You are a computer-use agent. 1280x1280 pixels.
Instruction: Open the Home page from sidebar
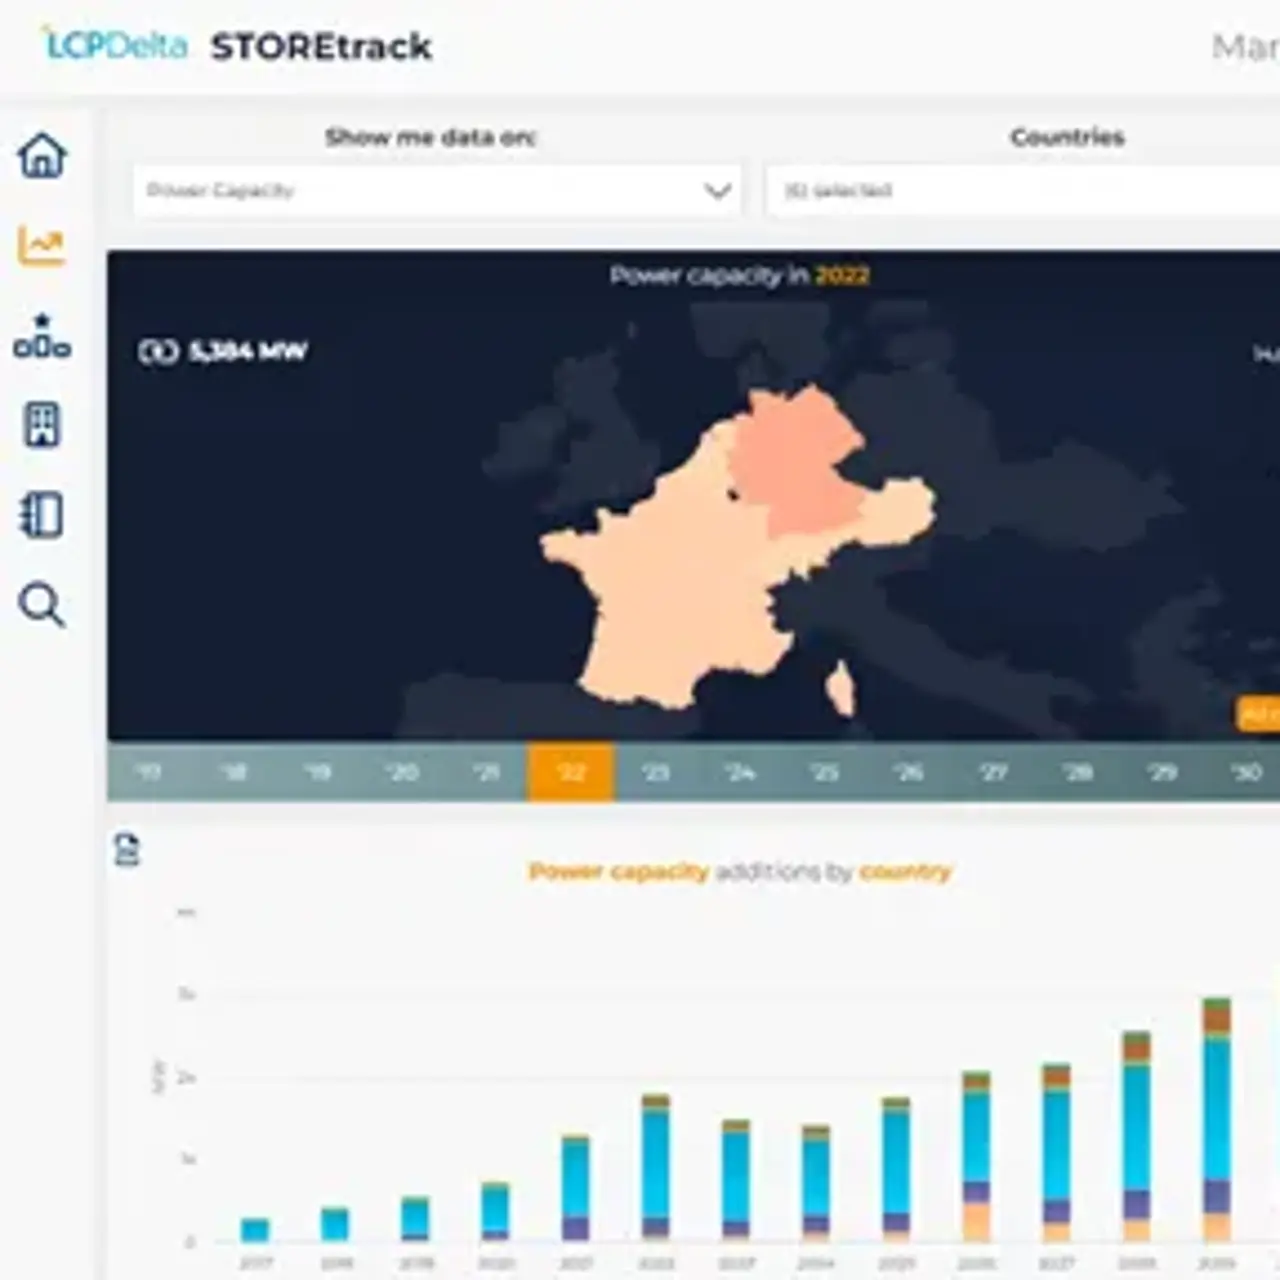[42, 156]
